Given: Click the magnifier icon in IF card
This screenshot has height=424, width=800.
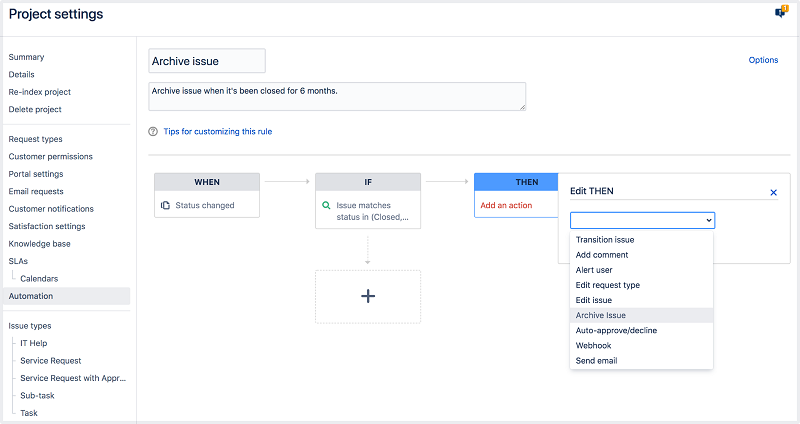Looking at the screenshot, I should pyautogui.click(x=326, y=205).
